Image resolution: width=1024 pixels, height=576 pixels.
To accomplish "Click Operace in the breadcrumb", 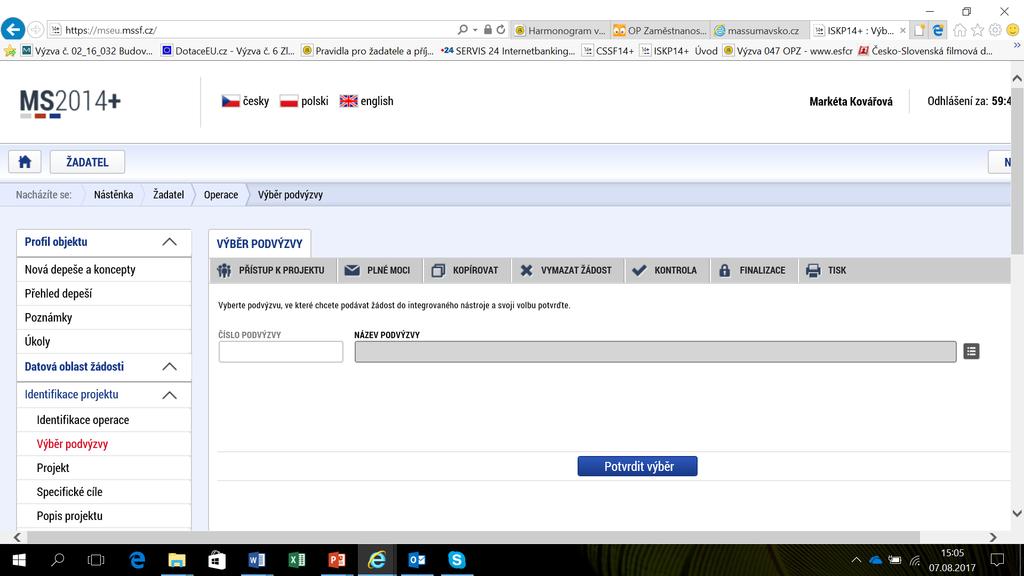I will [221, 195].
